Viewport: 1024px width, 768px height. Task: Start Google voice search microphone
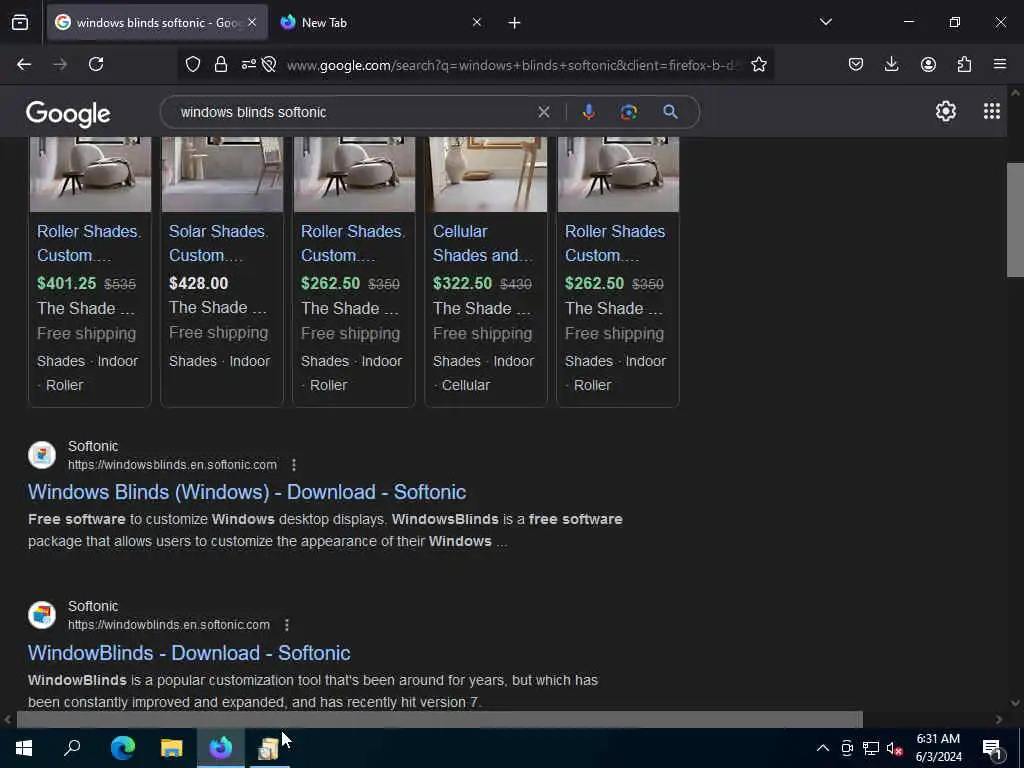588,112
